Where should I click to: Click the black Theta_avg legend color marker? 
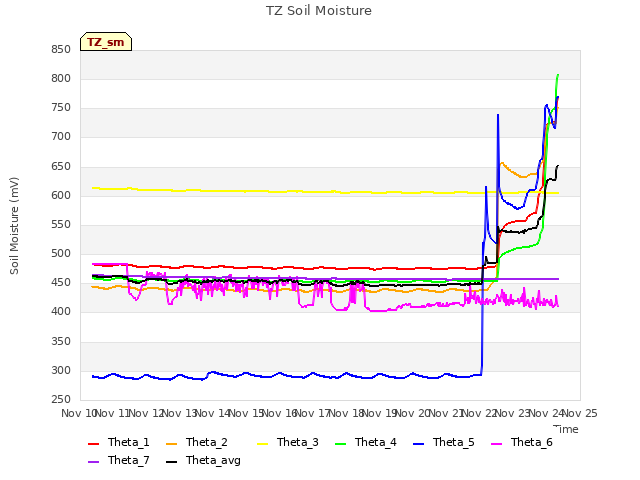[x=171, y=462]
